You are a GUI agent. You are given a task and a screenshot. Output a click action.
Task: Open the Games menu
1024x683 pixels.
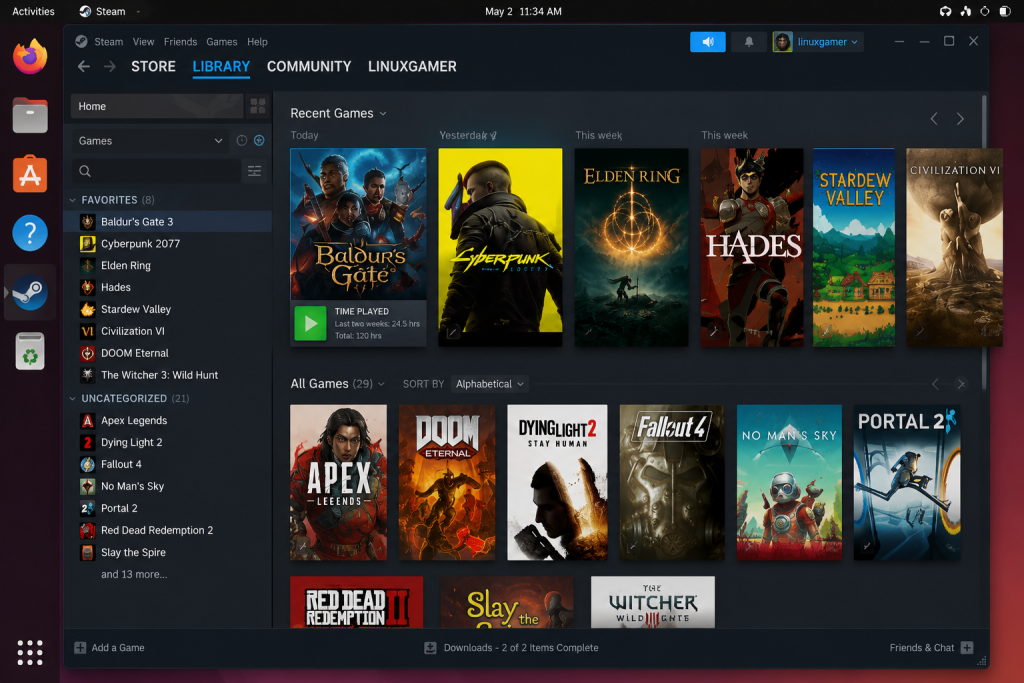point(221,42)
